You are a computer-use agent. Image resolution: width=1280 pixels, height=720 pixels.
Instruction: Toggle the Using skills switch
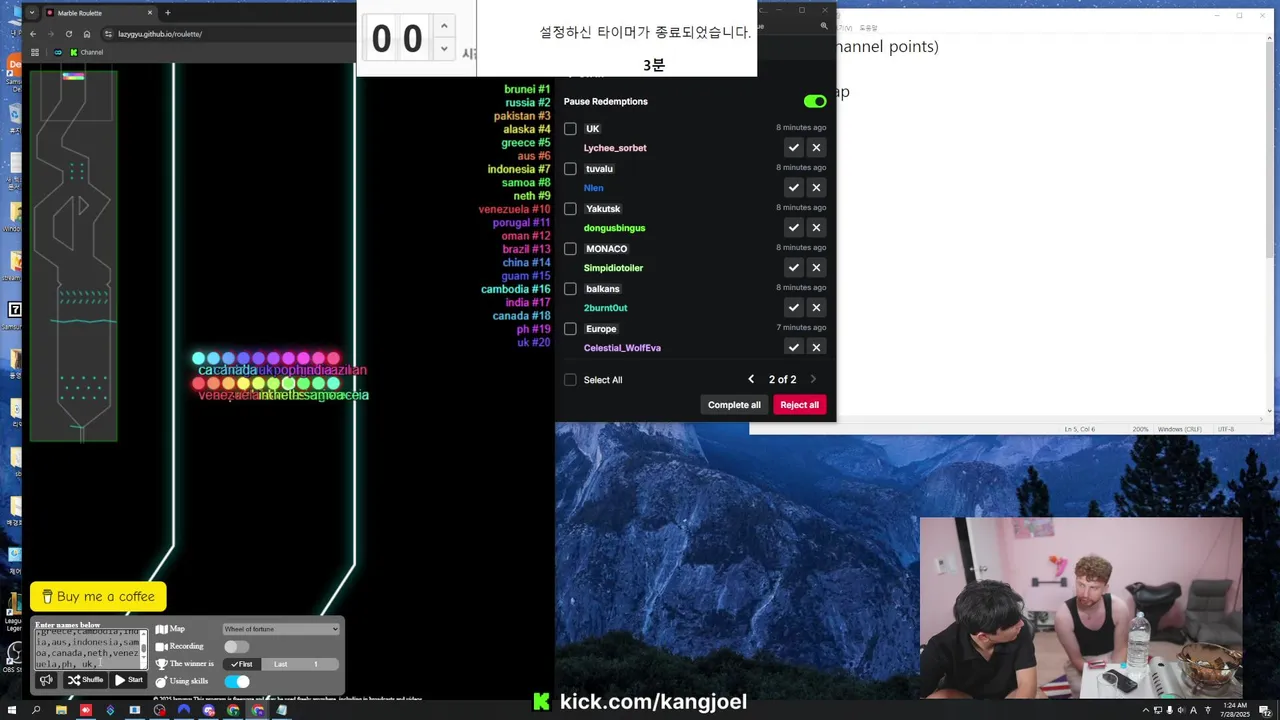click(x=237, y=682)
